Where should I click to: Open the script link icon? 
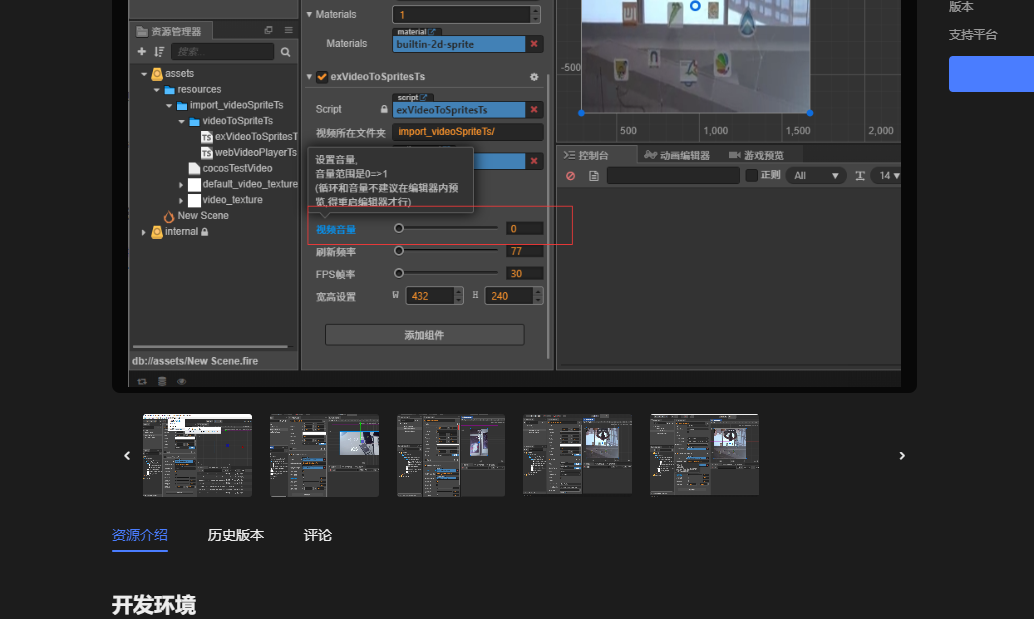coord(423,98)
